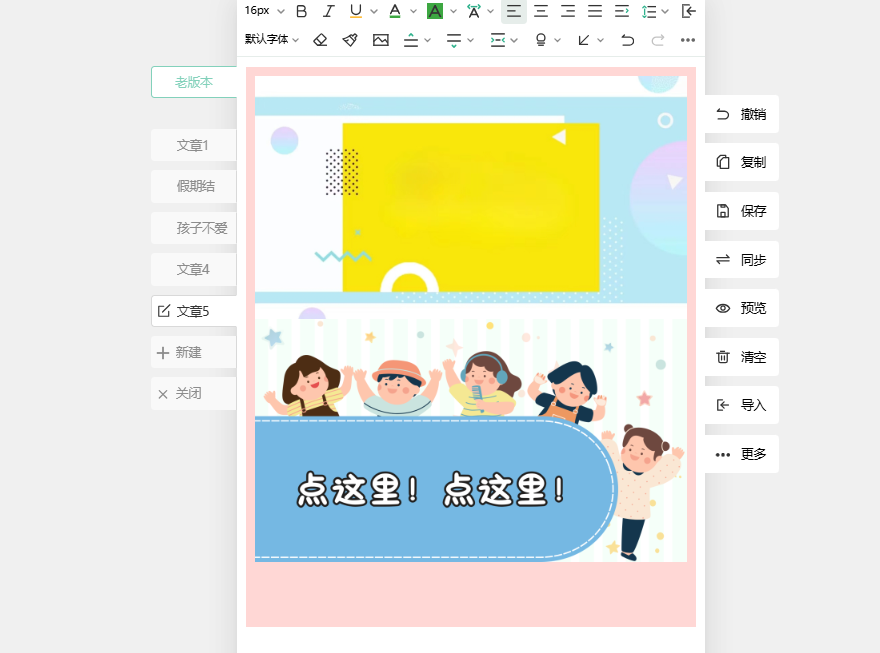The image size is (880, 653).
Task: Align text right
Action: pyautogui.click(x=568, y=11)
